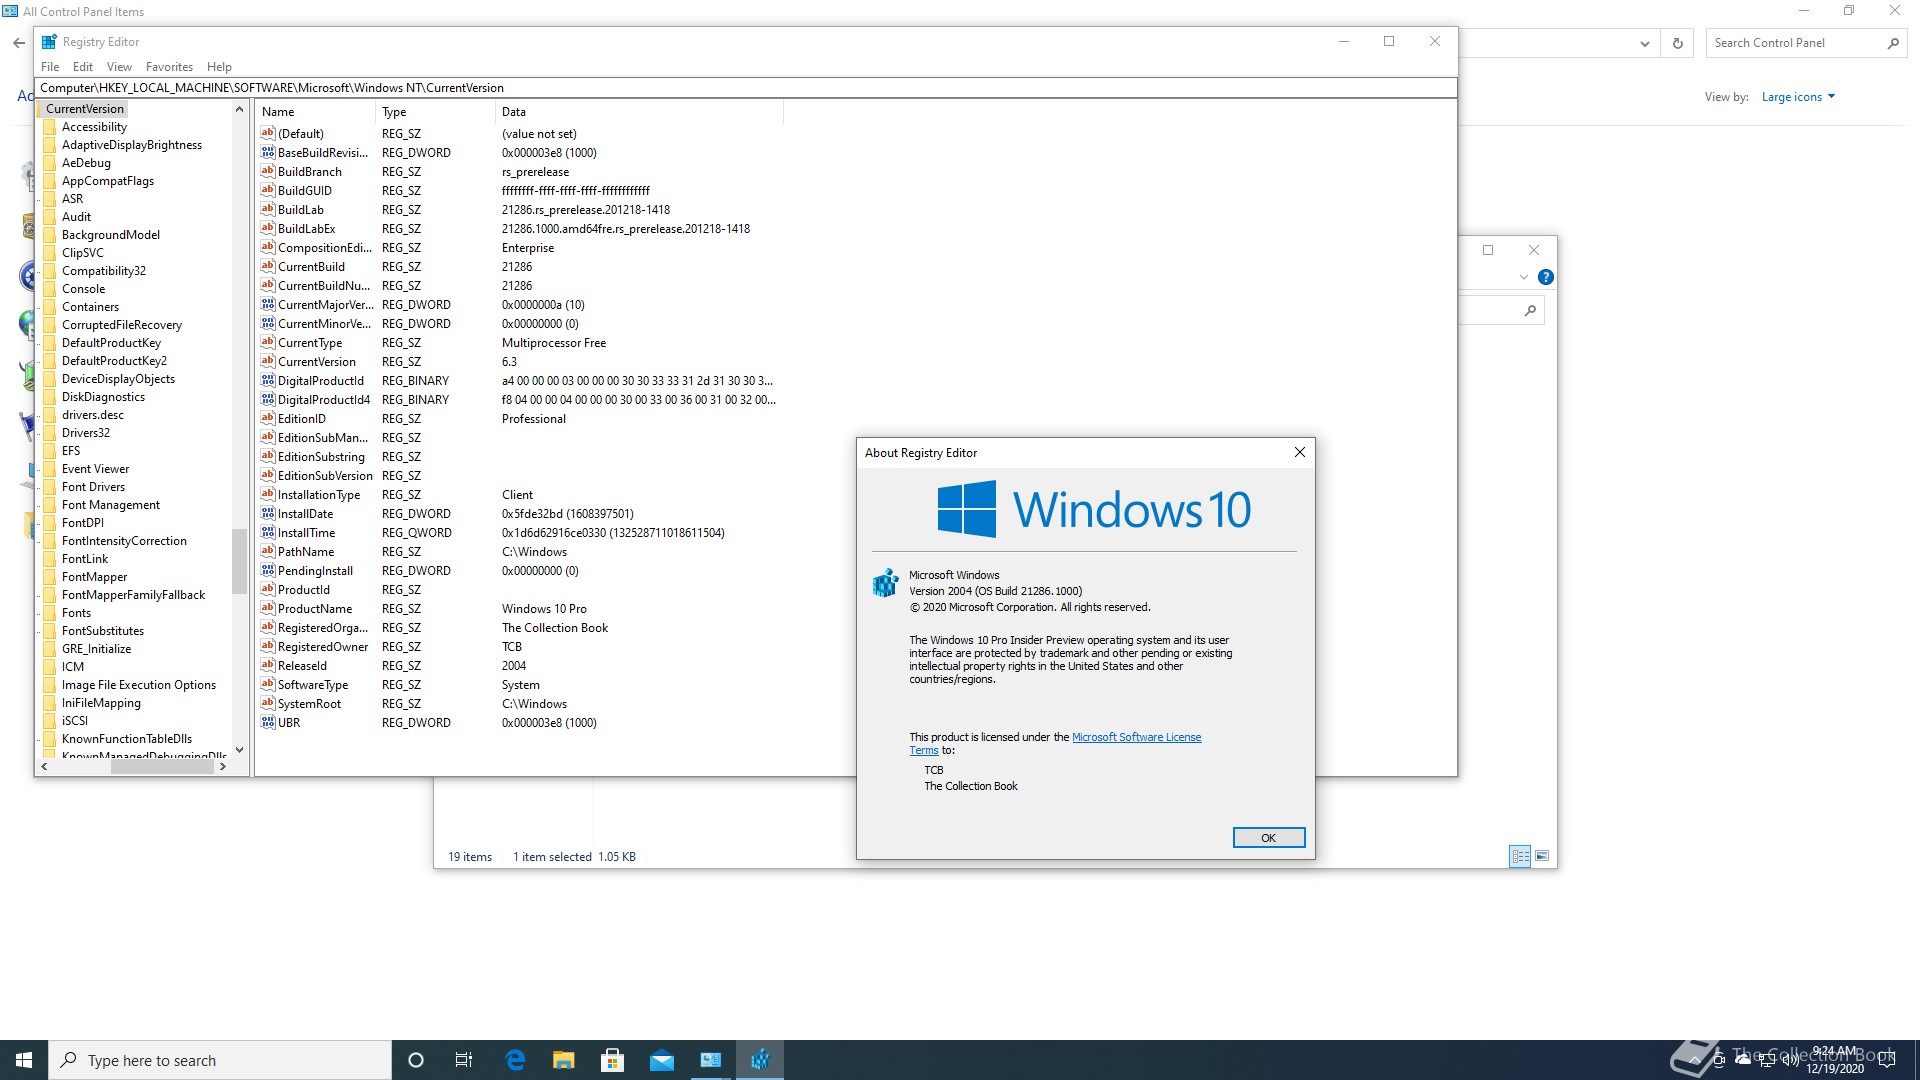The image size is (1920, 1080).
Task: Open Mail from the taskbar
Action: pos(662,1060)
